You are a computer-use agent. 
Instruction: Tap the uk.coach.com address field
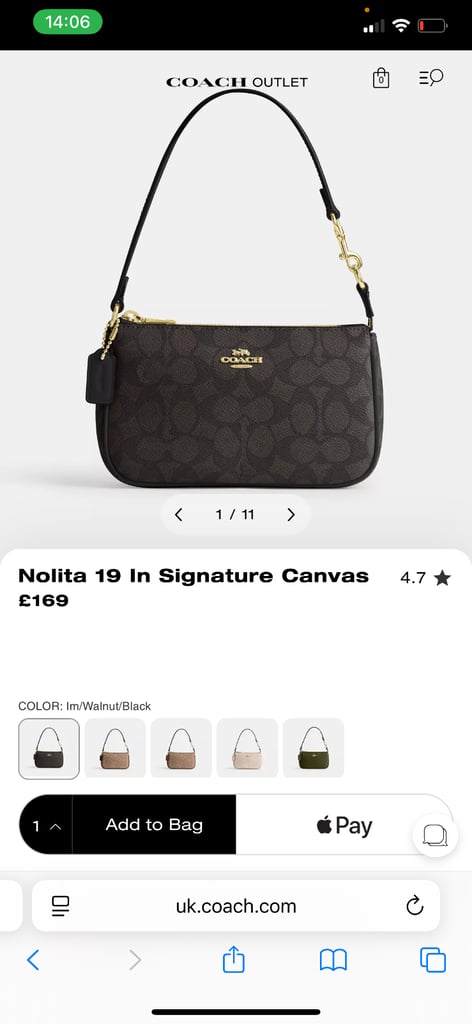[236, 906]
